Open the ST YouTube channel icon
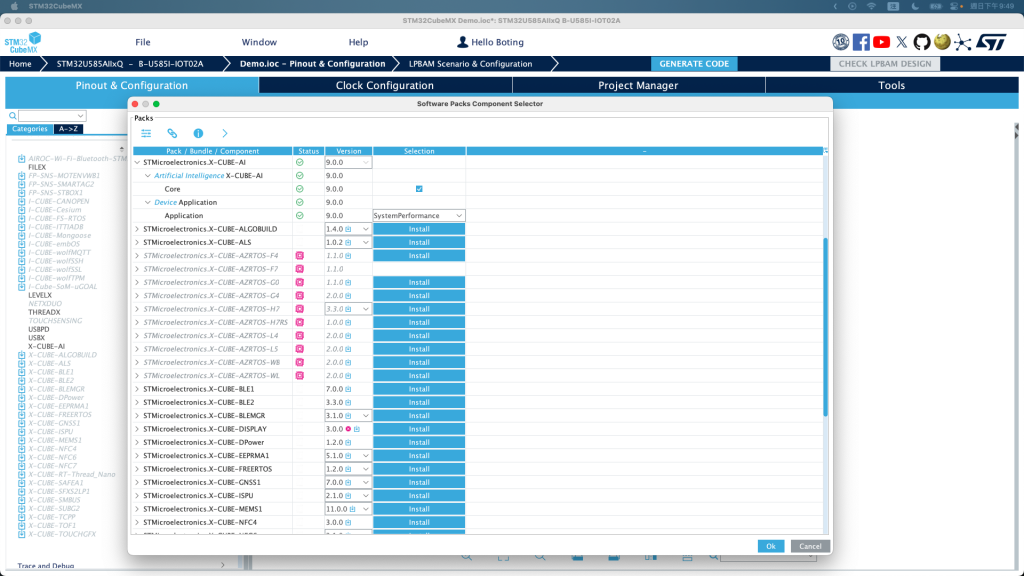The height and width of the screenshot is (576, 1024). (x=881, y=42)
